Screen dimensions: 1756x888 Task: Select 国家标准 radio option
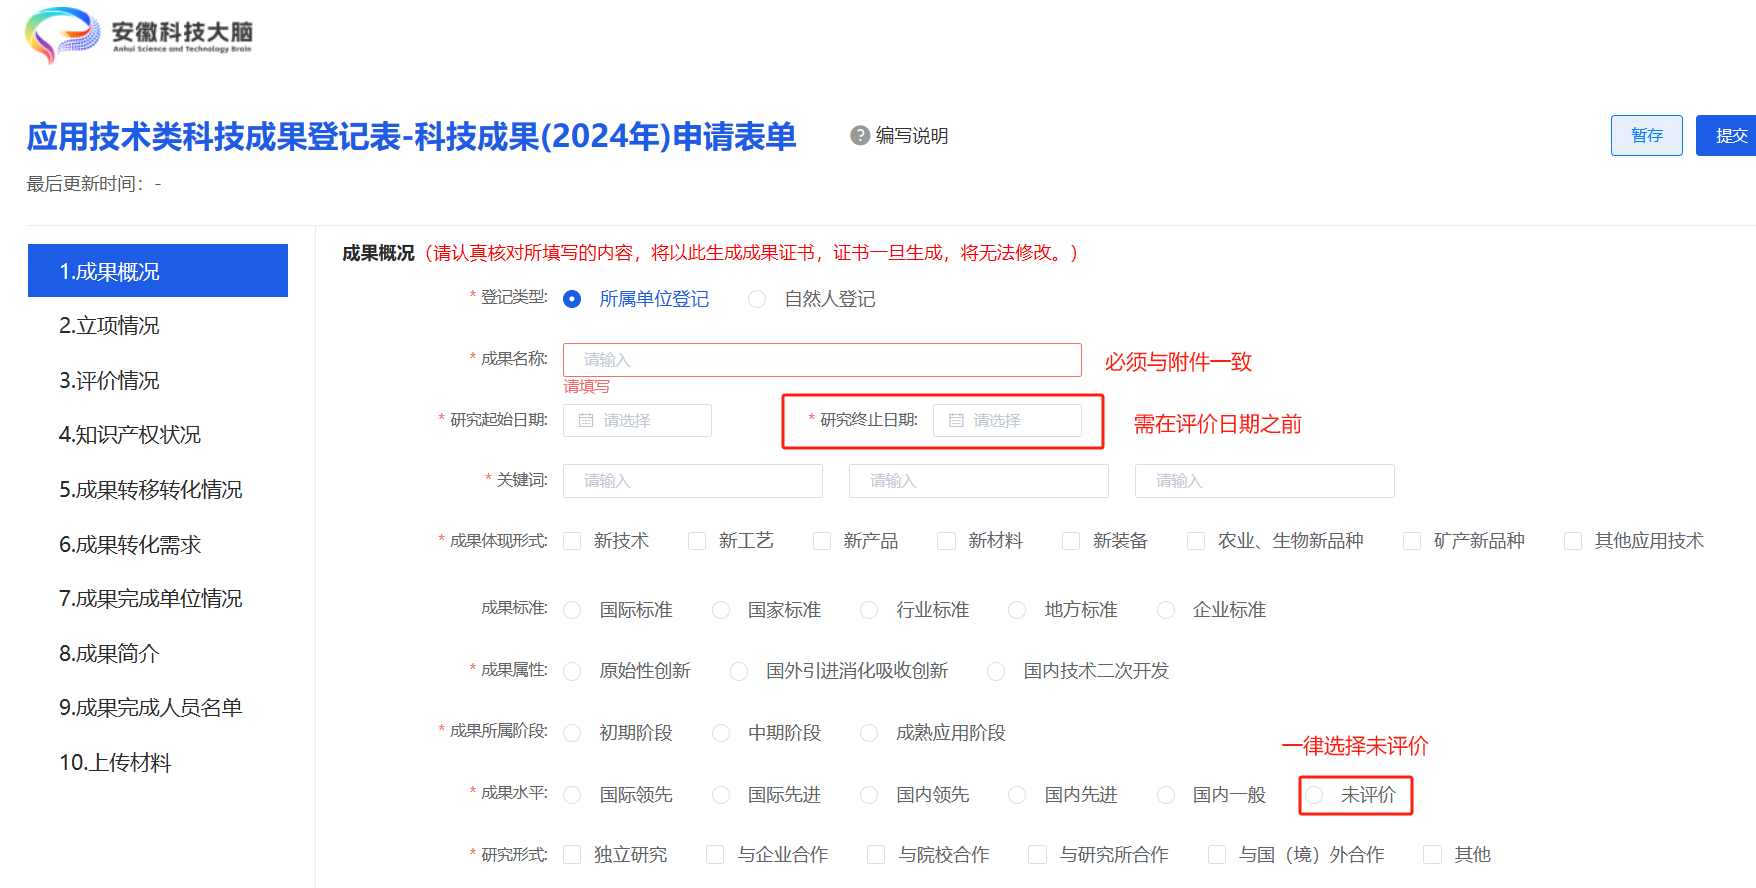coord(720,610)
